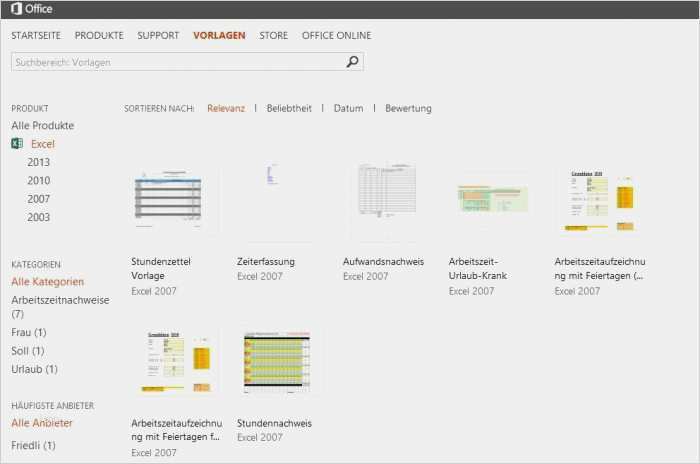Select the Stundennachweis template thumbnail
The width and height of the screenshot is (700, 464).
(282, 360)
